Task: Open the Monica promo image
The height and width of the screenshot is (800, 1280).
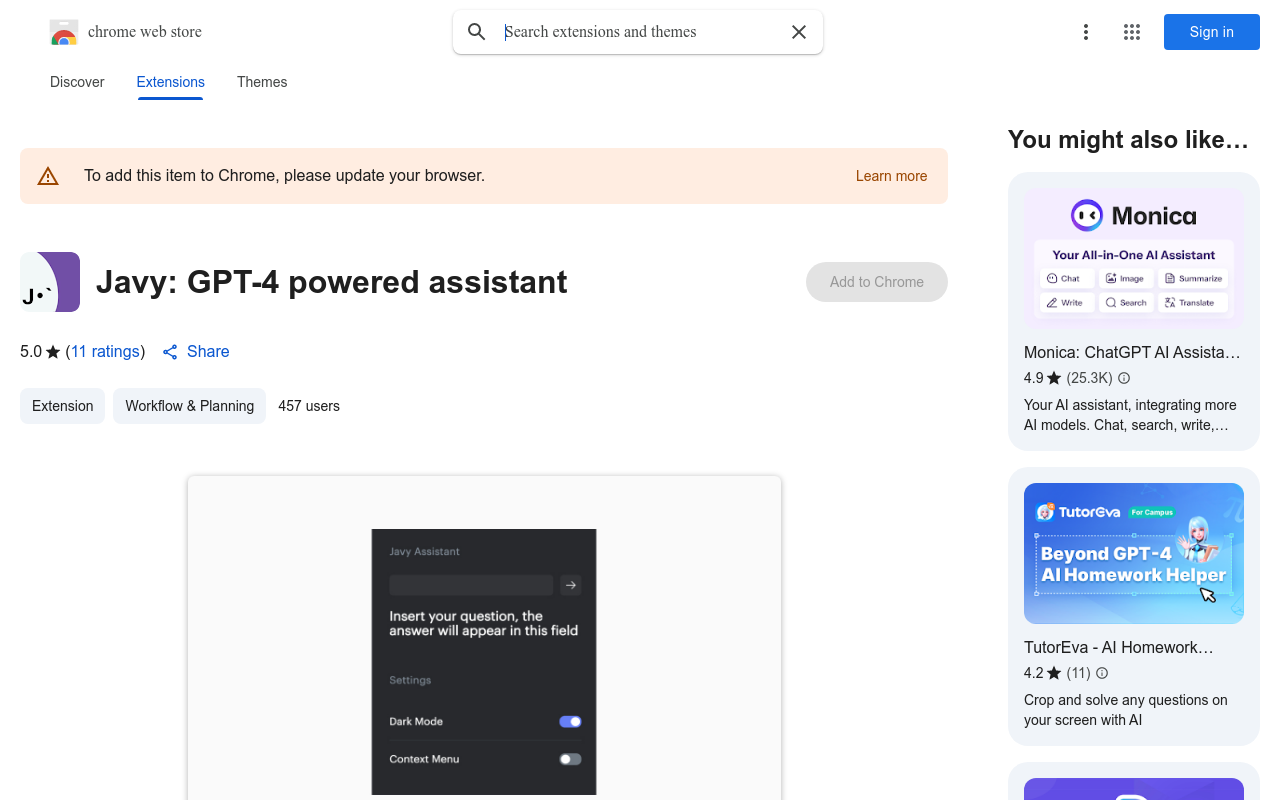Action: [1134, 259]
